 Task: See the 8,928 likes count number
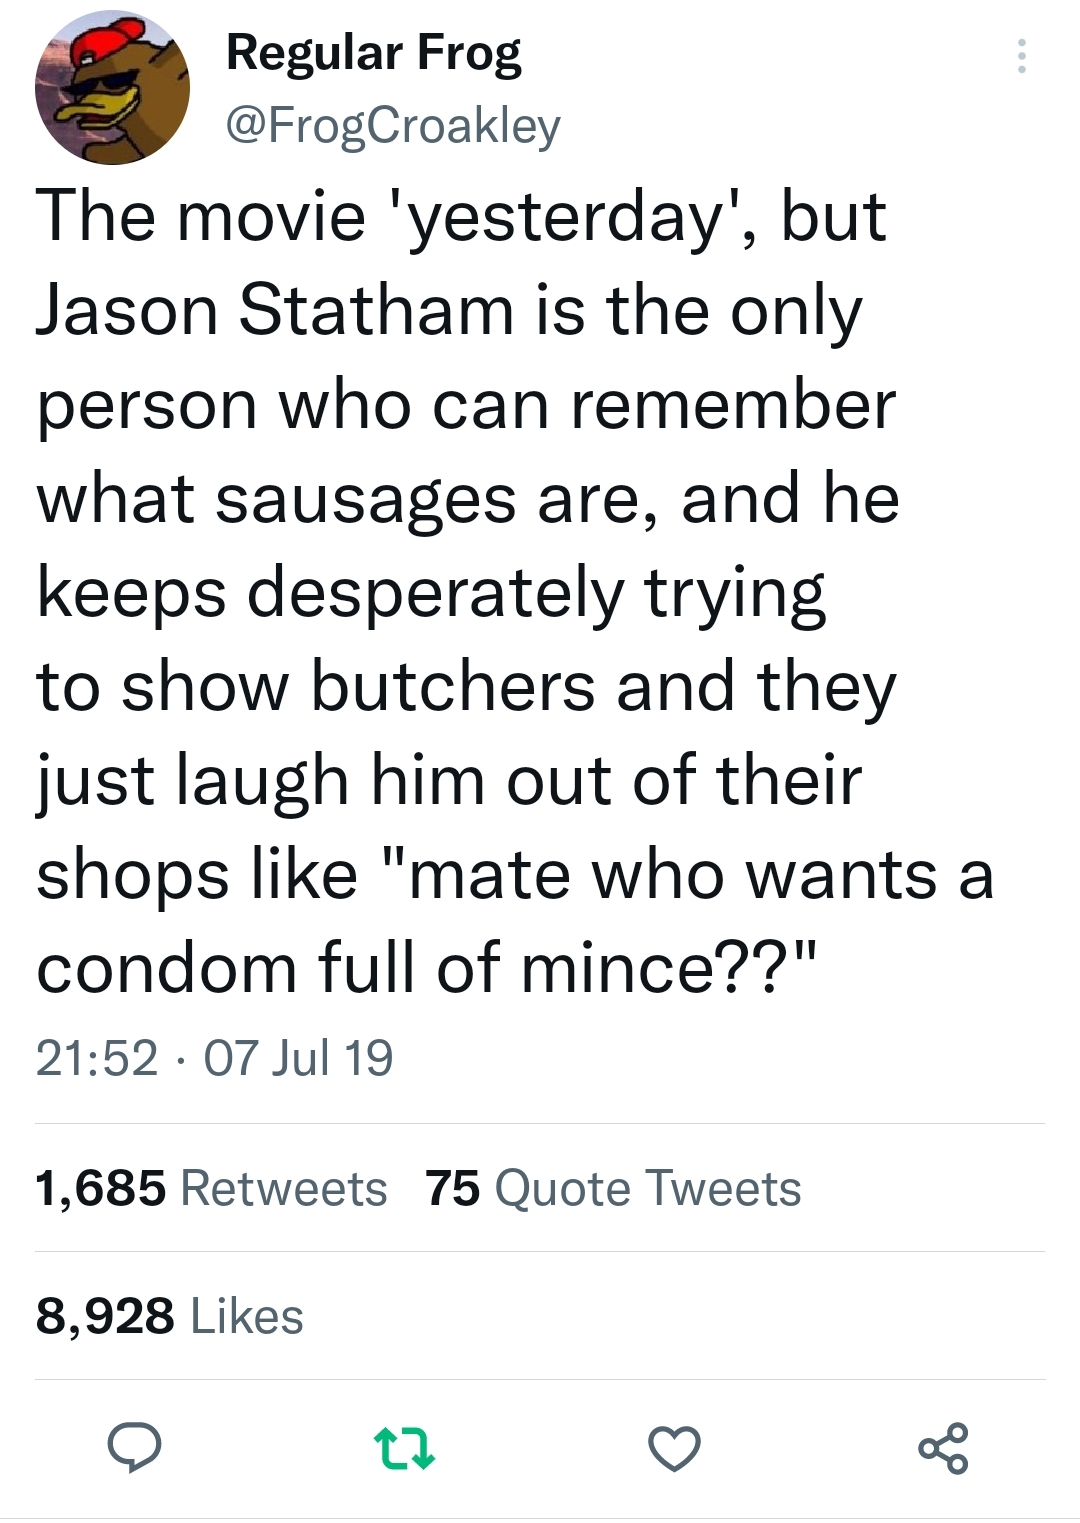click(104, 1316)
